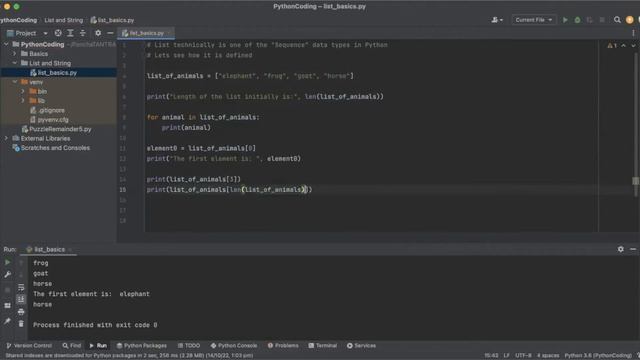The image size is (640, 360).
Task: Open the Services tool window
Action: point(361,345)
